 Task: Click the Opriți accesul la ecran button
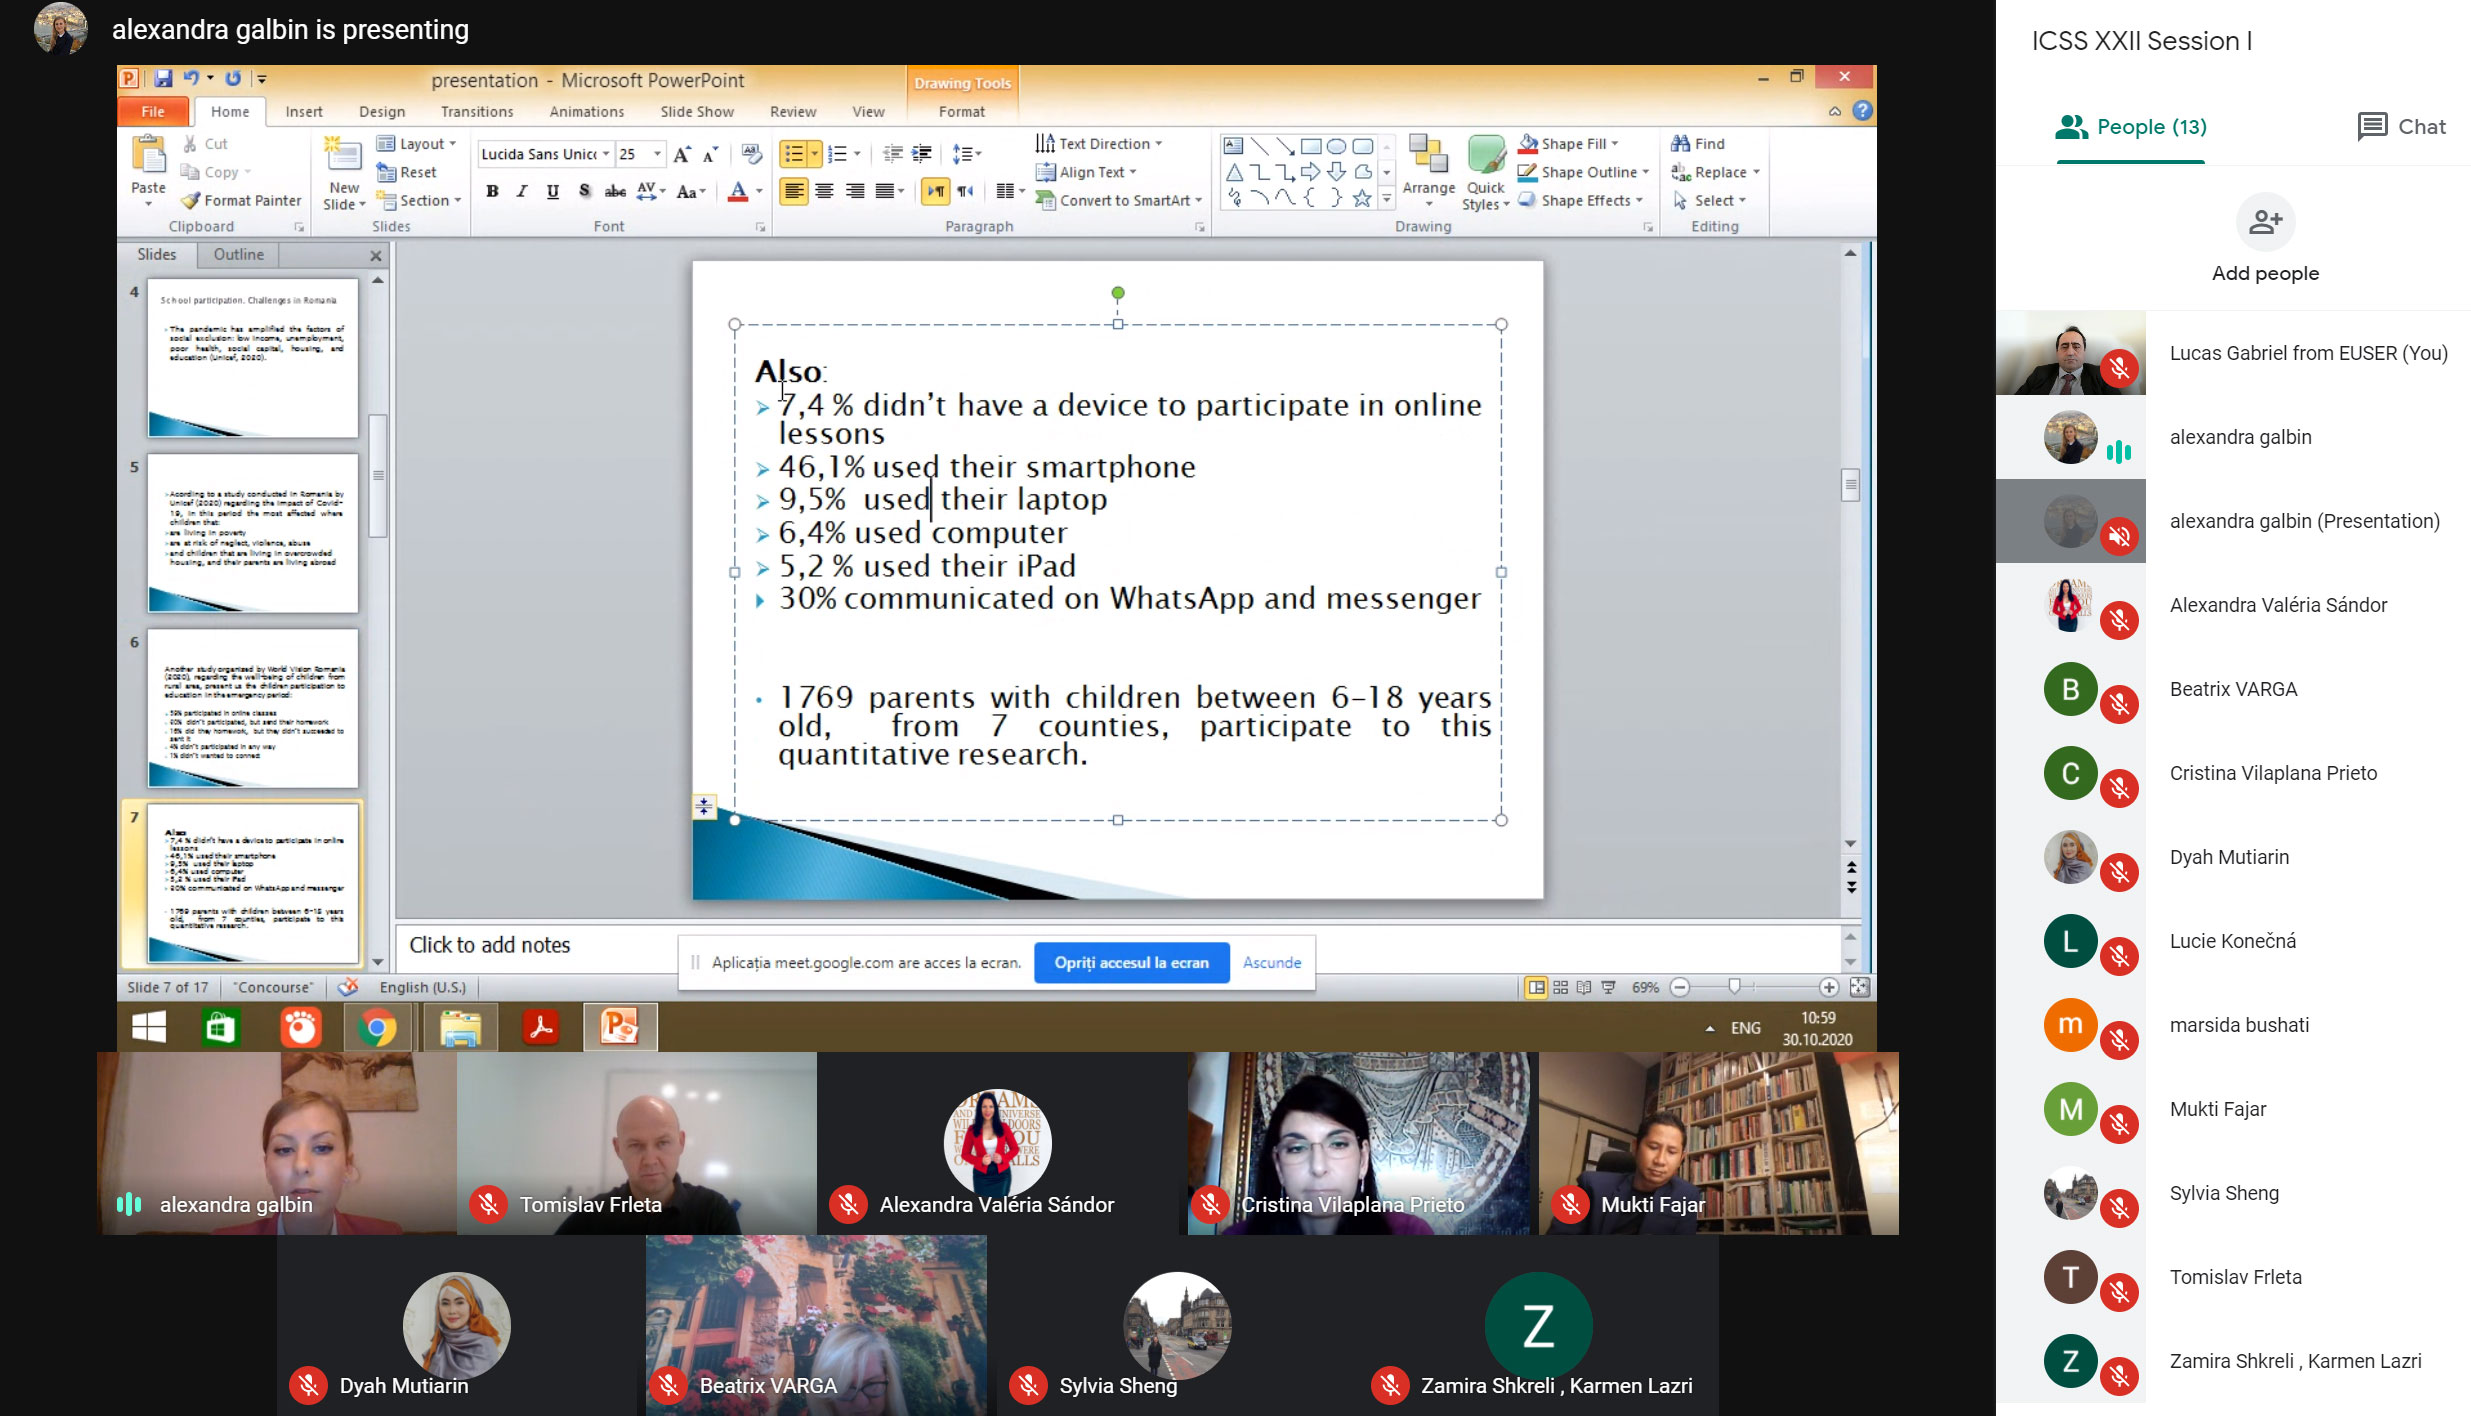[x=1131, y=962]
